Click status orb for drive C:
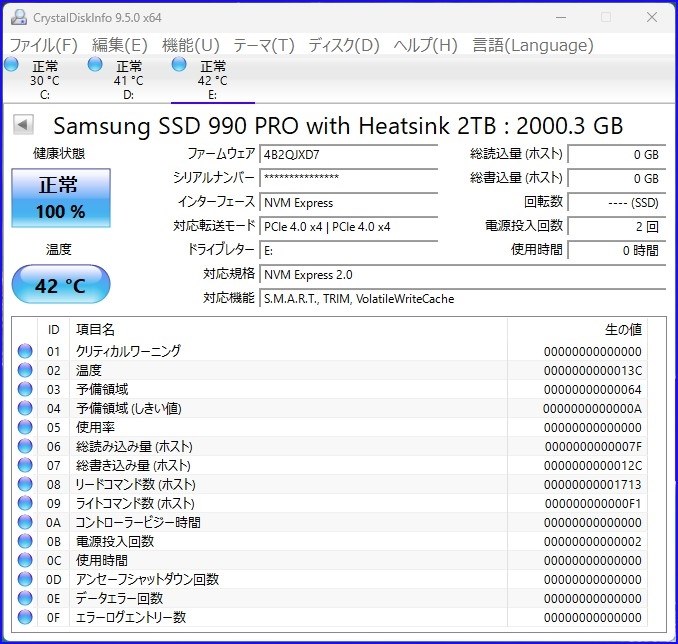 pos(11,65)
